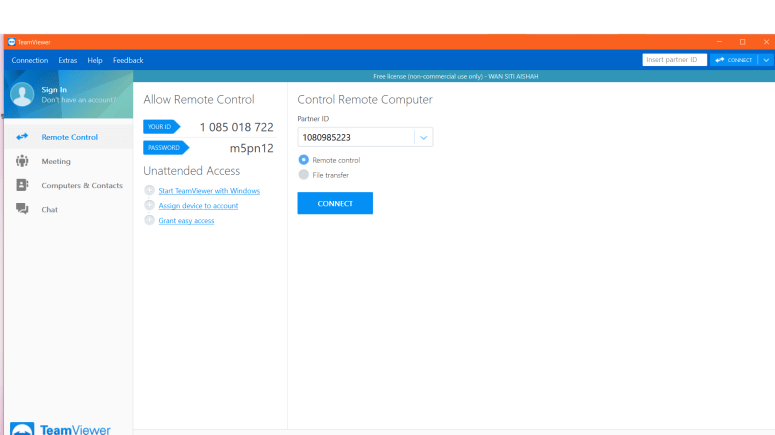This screenshot has height=435, width=775.
Task: Click the Control Remote Computer heading
Action: pyautogui.click(x=365, y=99)
